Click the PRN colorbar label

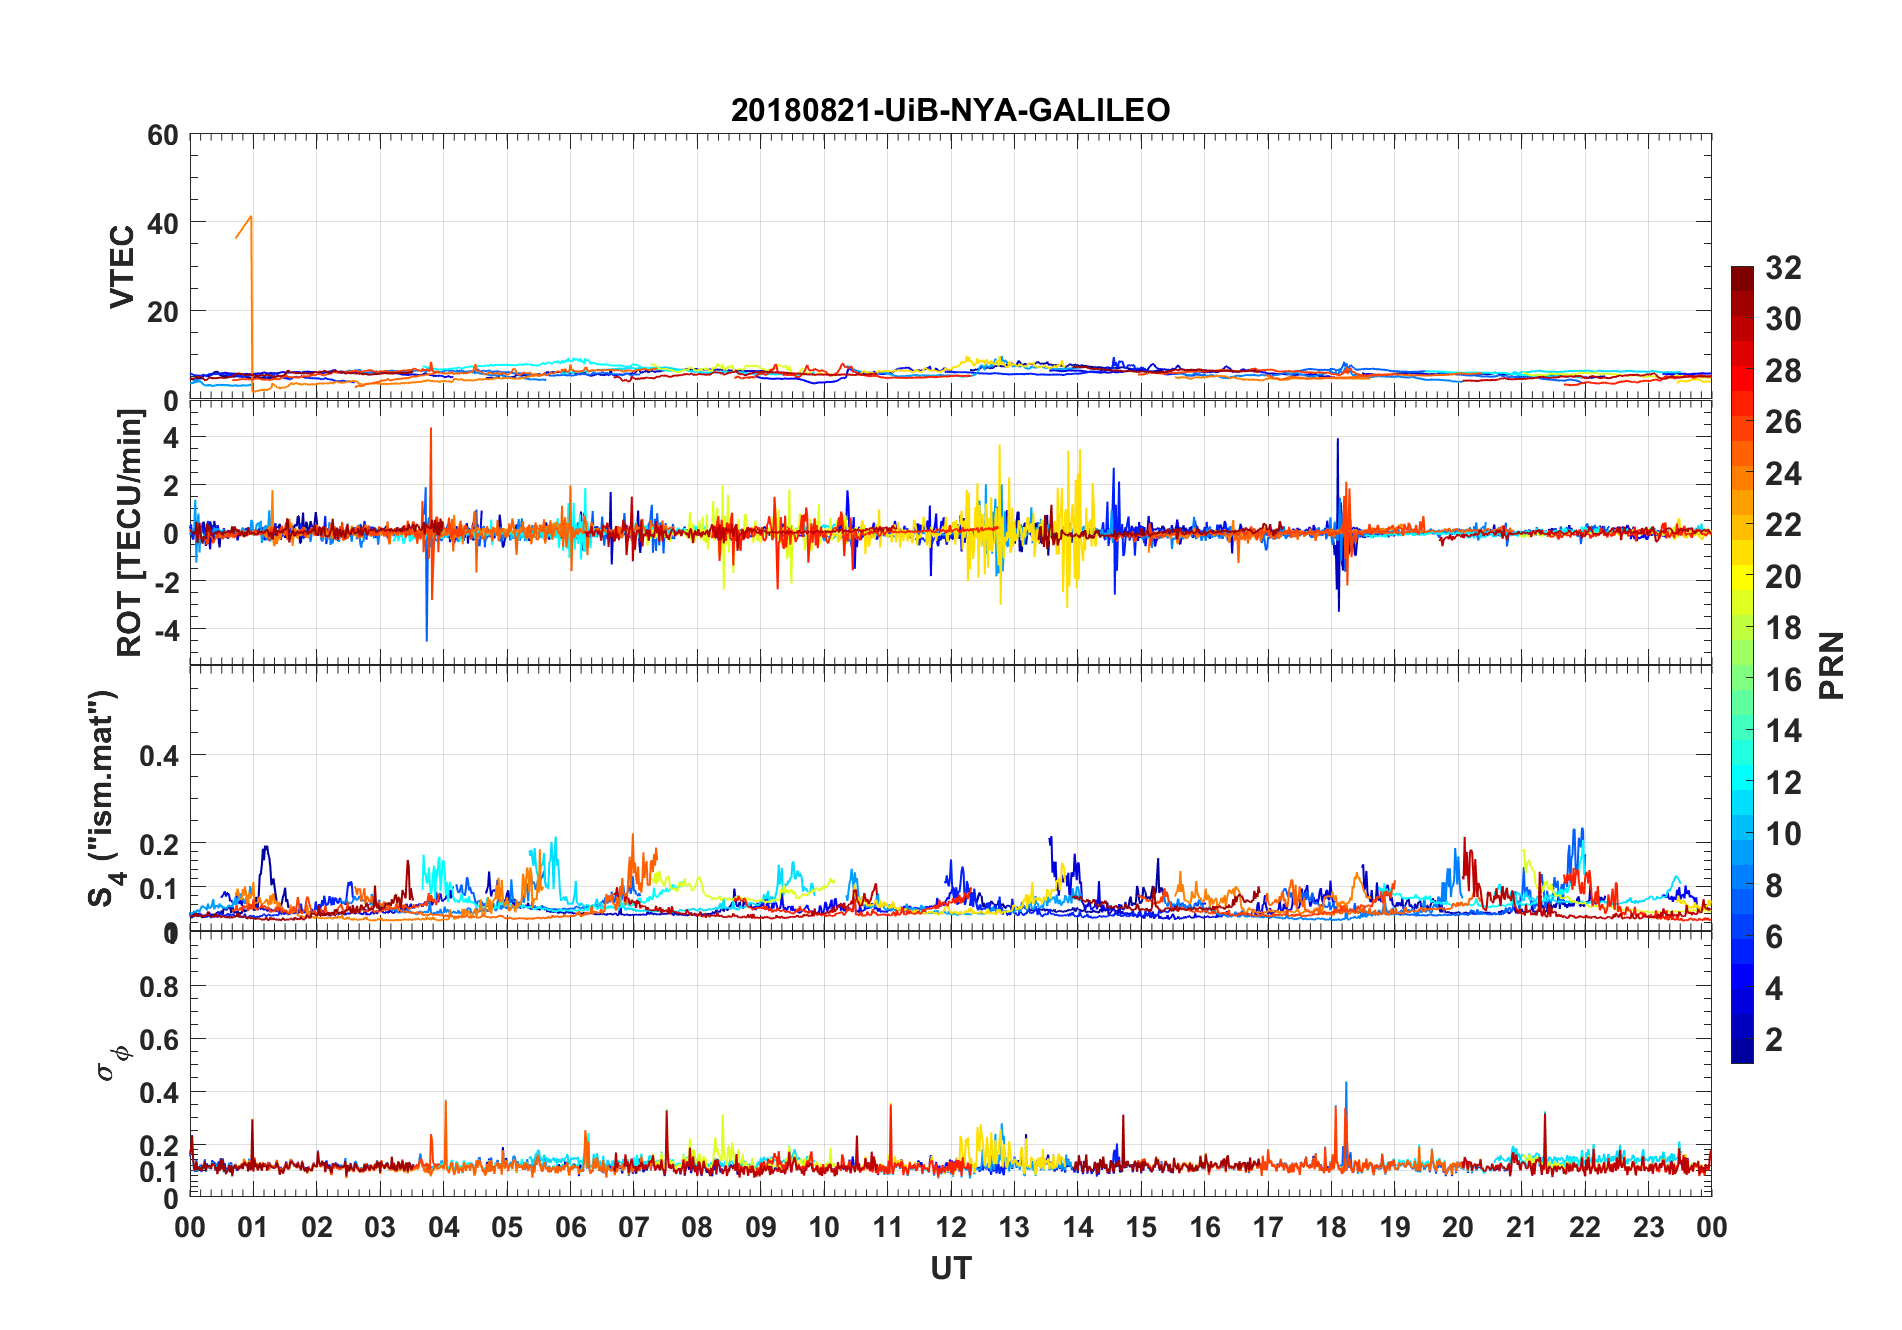pos(1831,665)
